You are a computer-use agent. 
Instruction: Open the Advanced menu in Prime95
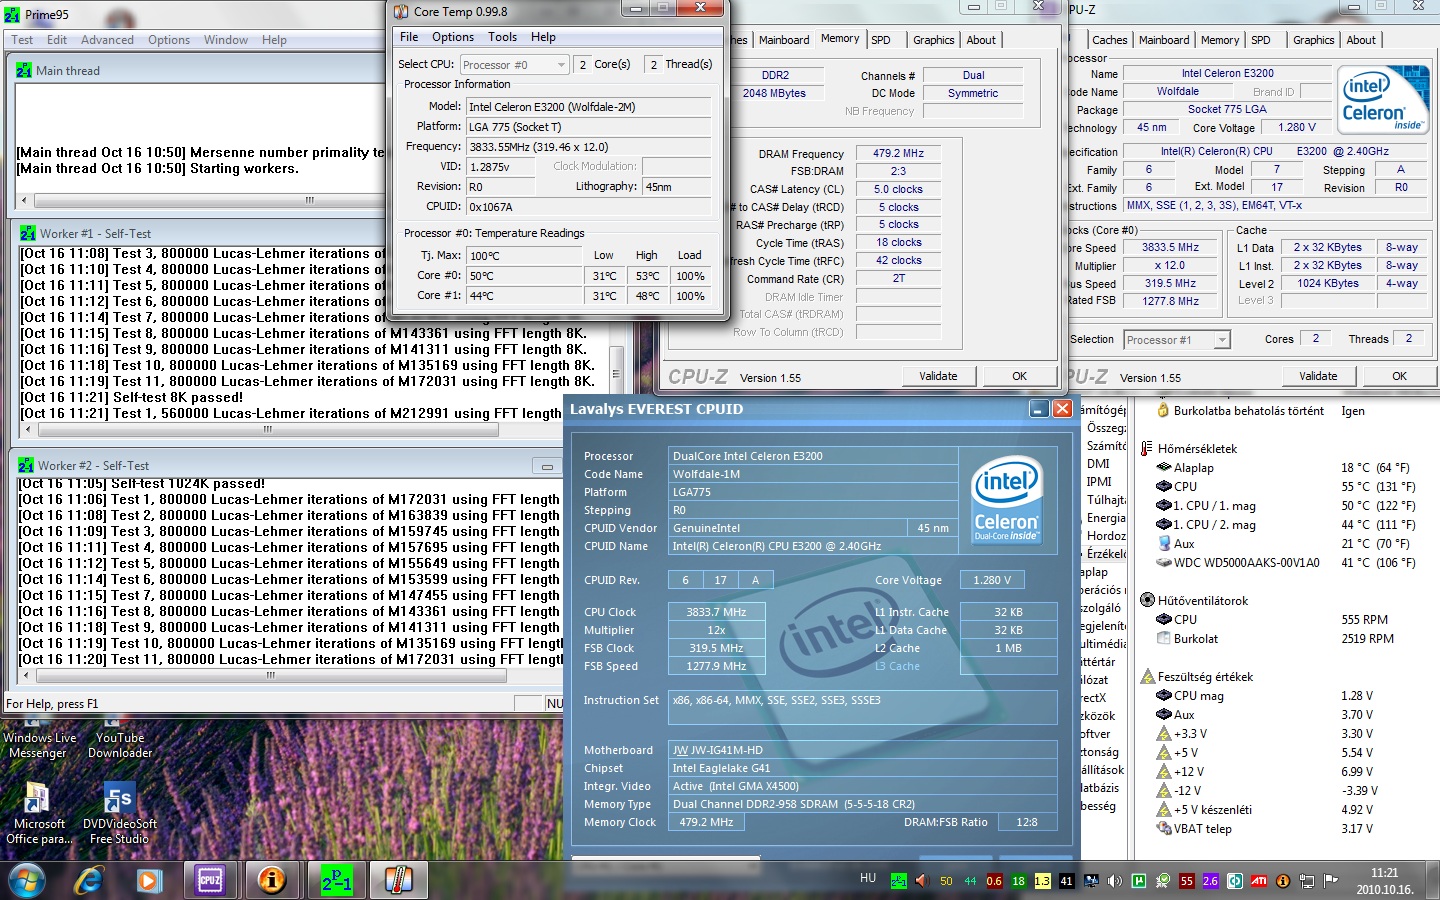[x=107, y=40]
